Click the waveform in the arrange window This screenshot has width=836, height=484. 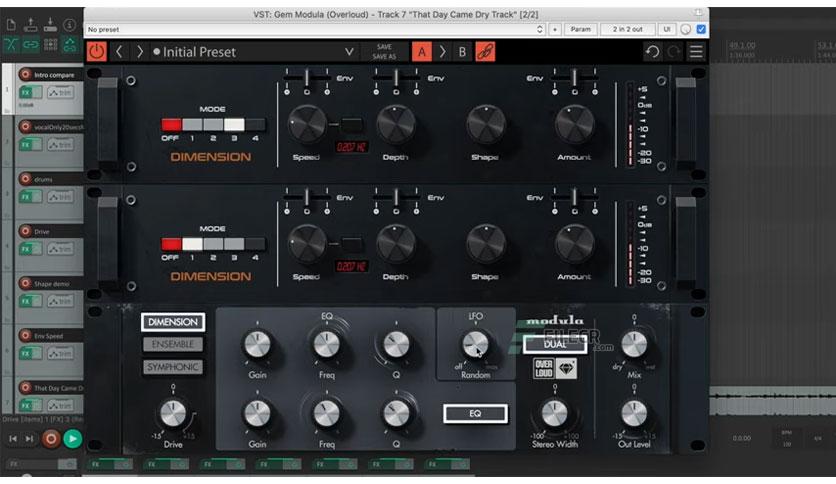[x=773, y=401]
